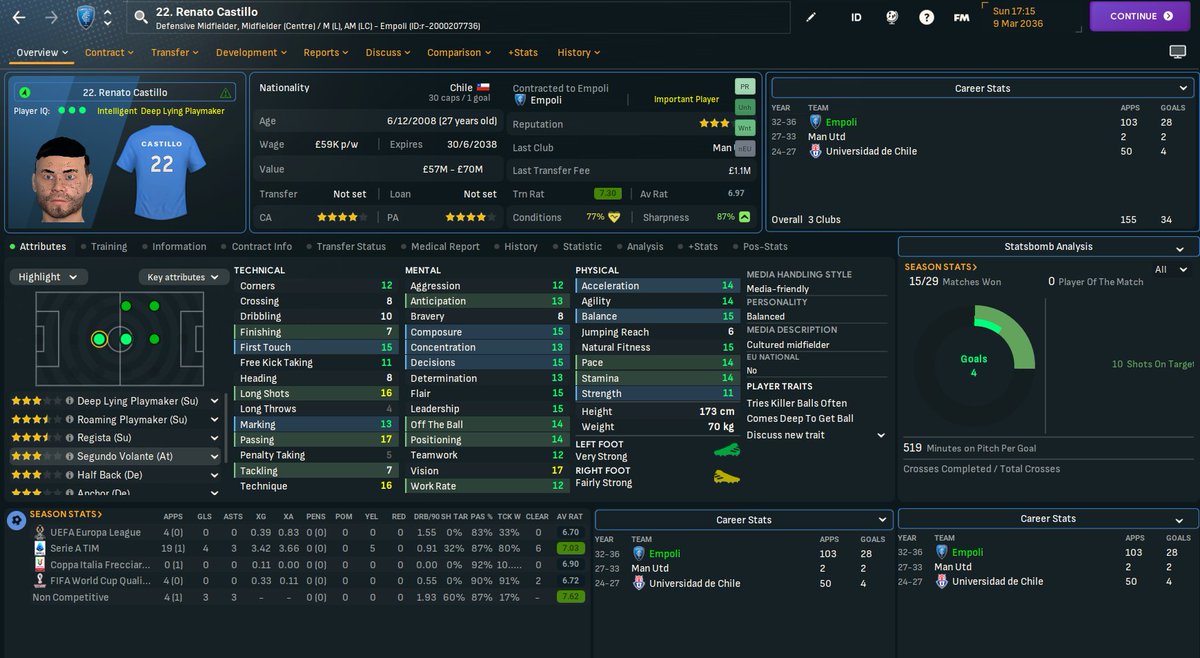Click the 7.30 training rating value

pyautogui.click(x=606, y=193)
